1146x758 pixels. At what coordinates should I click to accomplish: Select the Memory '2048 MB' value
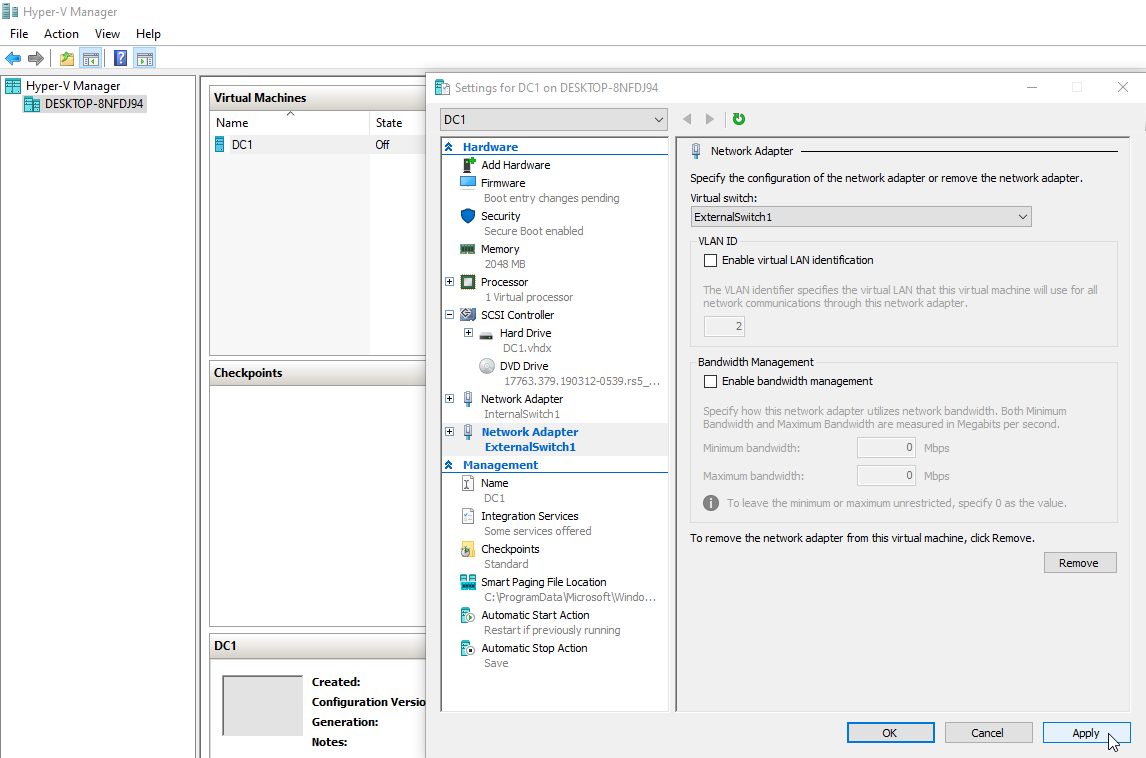point(505,264)
